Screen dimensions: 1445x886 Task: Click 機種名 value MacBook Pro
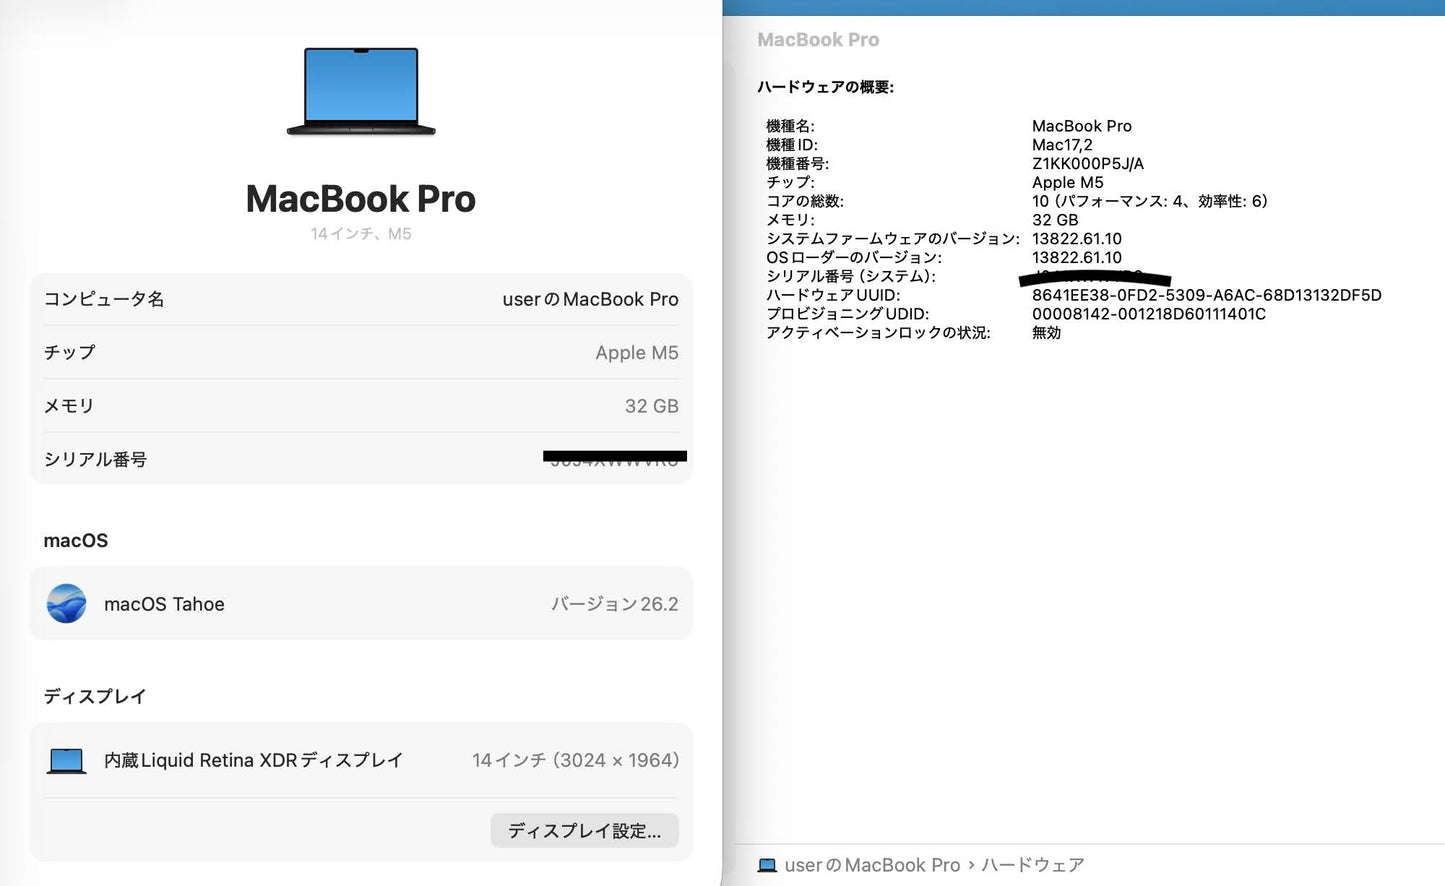tap(1082, 126)
